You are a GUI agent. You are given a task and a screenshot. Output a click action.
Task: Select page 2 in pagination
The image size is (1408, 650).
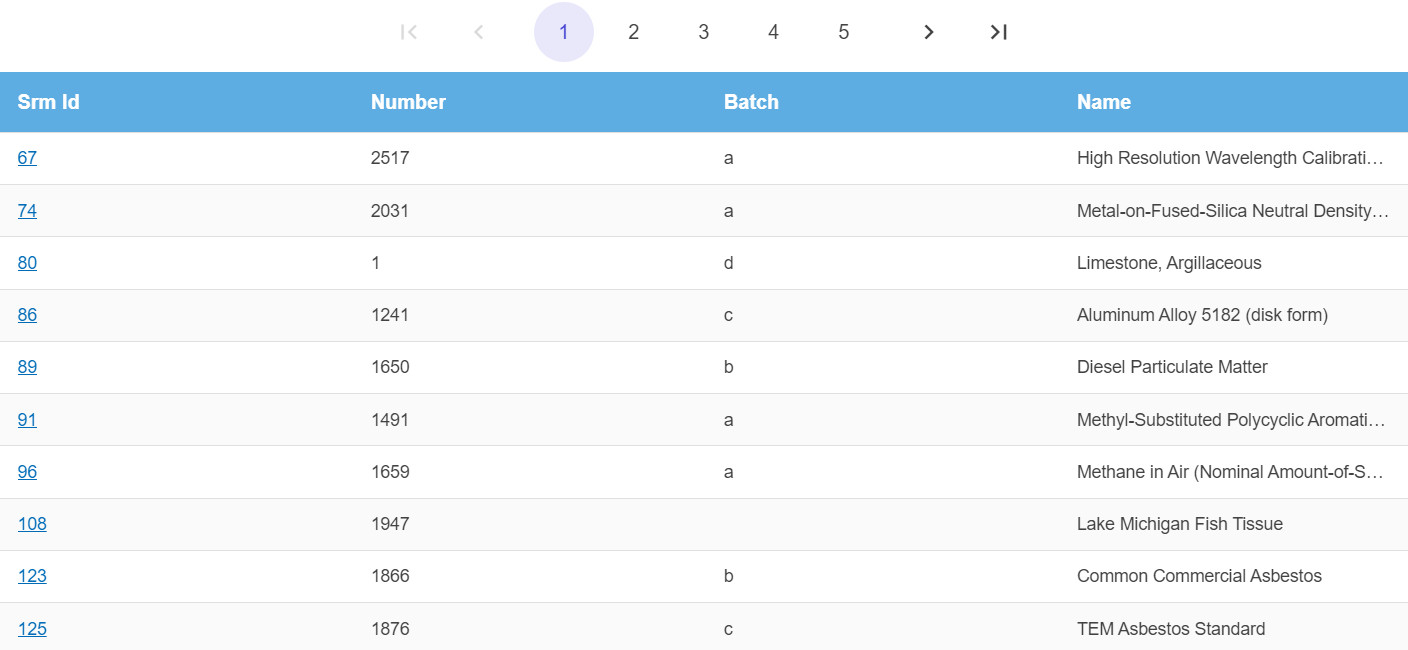click(633, 32)
